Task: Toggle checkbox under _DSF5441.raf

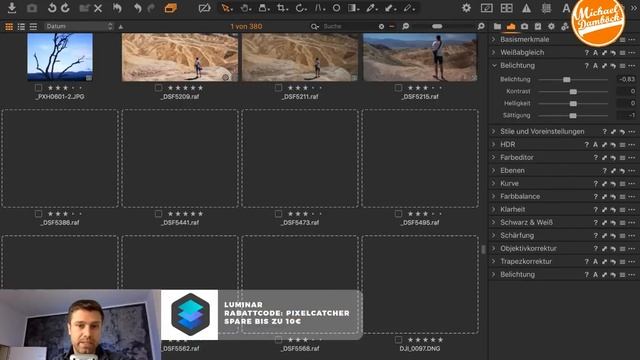Action: click(158, 214)
